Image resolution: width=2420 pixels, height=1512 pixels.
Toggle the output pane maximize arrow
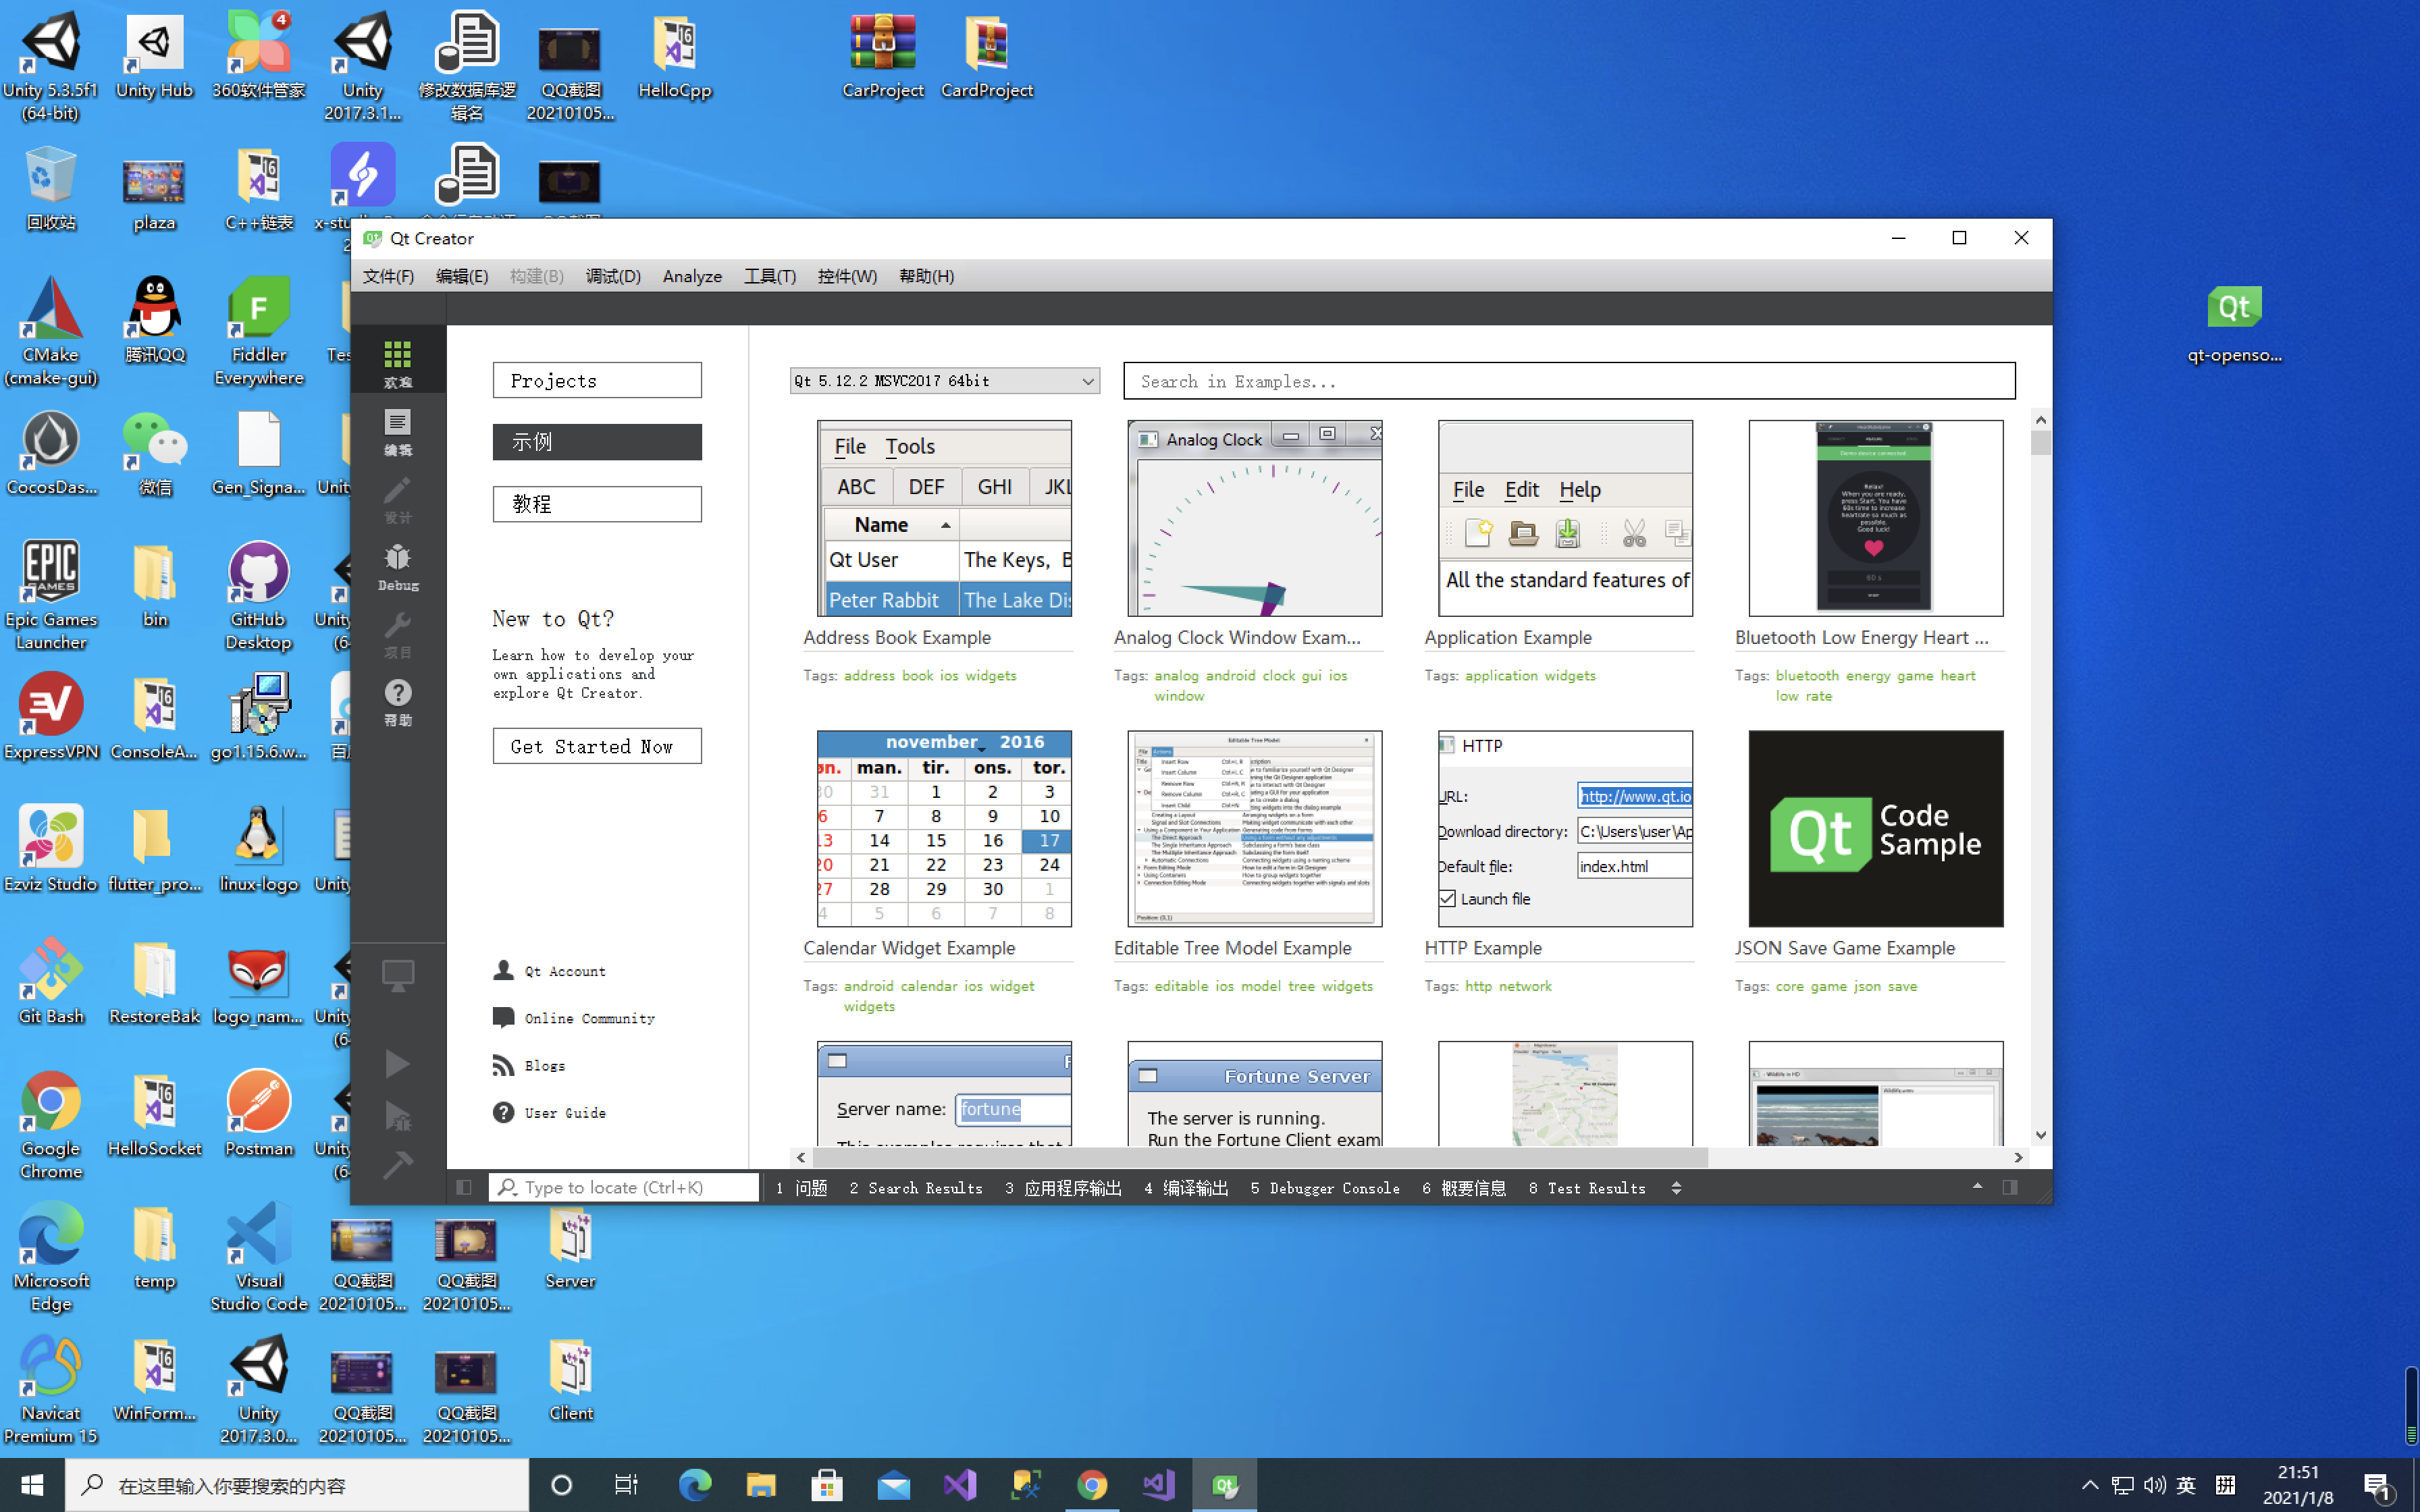coord(1977,1186)
